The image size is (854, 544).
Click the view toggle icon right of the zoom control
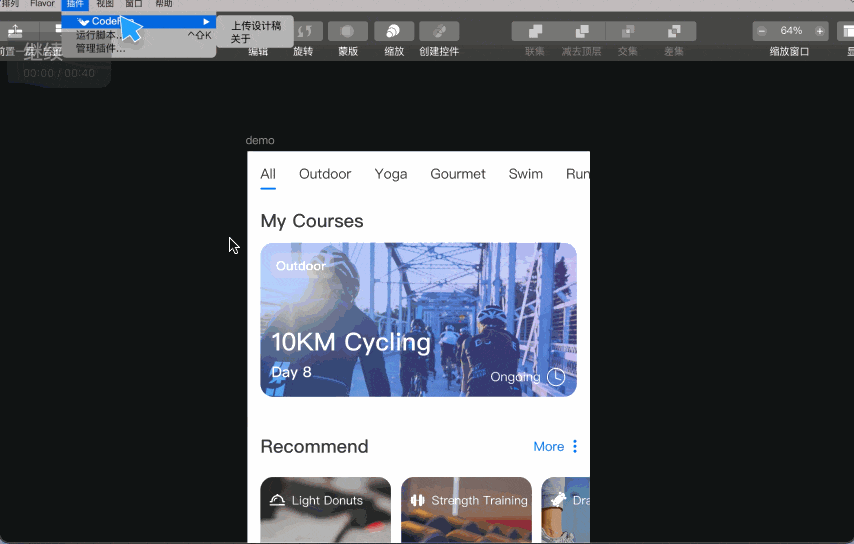click(x=846, y=31)
